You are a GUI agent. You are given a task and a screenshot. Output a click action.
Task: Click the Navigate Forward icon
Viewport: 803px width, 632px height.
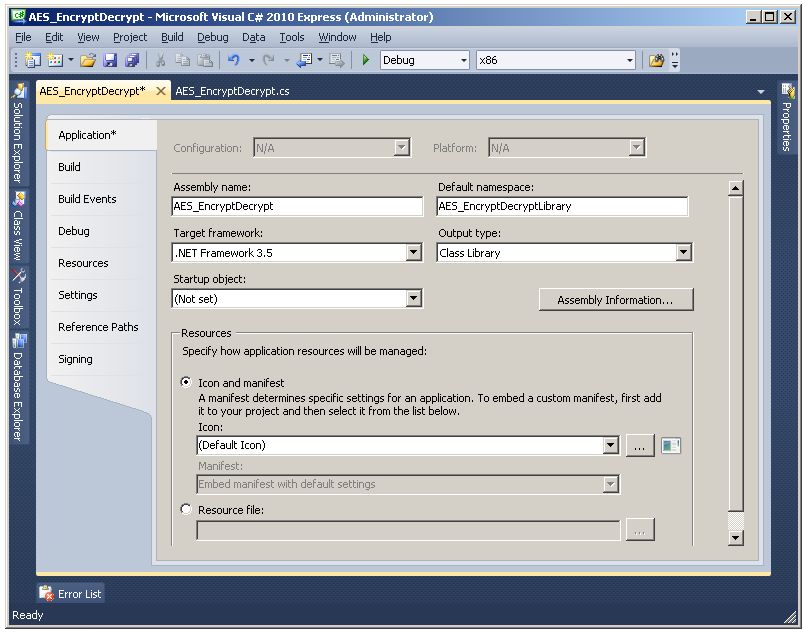pos(336,60)
